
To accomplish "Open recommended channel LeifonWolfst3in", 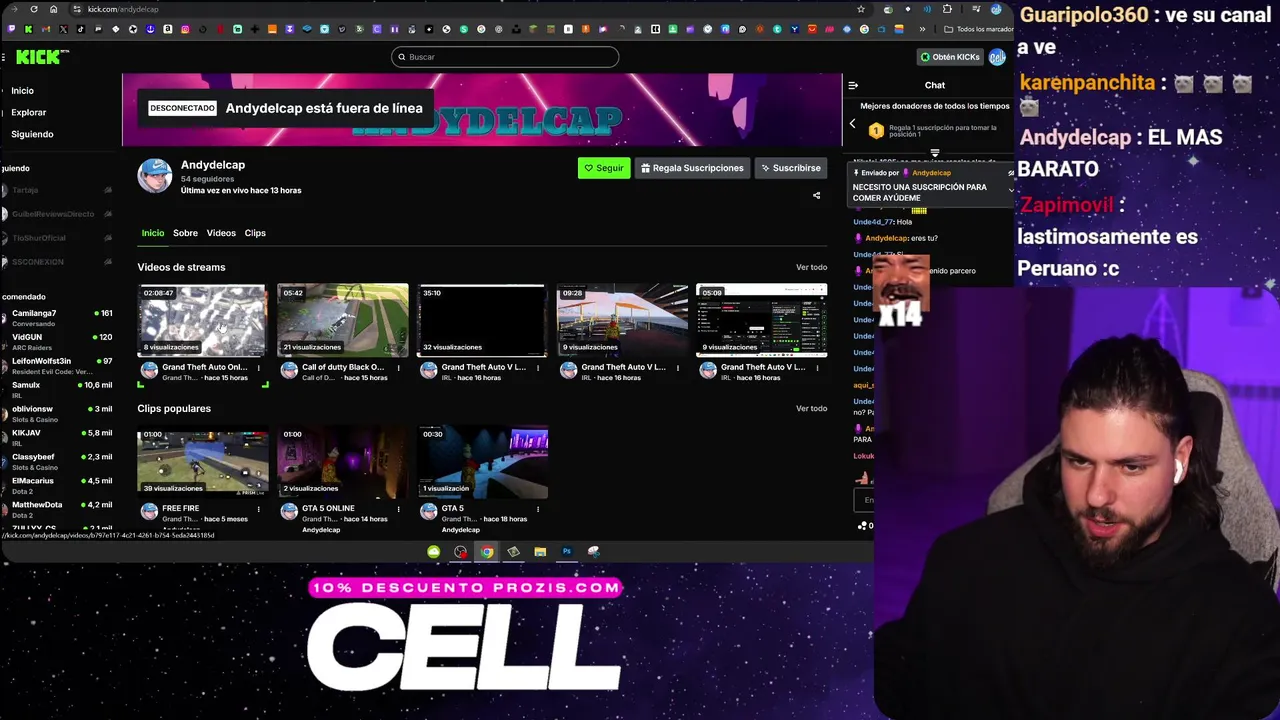I will (x=58, y=366).
